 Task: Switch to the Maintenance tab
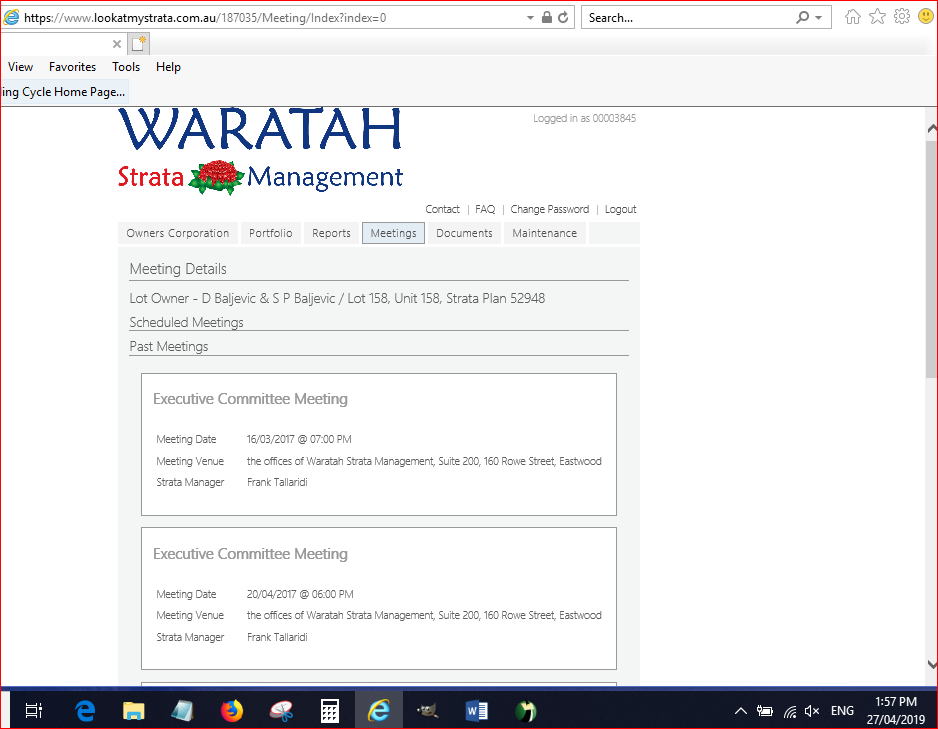pyautogui.click(x=545, y=233)
